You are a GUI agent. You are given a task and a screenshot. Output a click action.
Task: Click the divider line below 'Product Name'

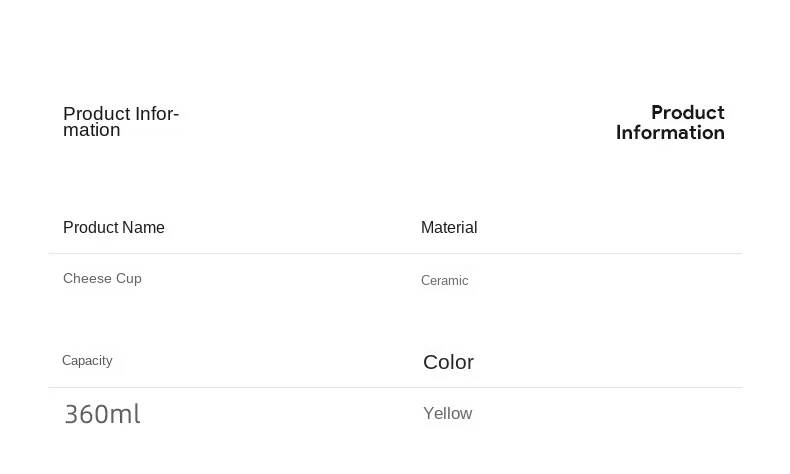395,253
